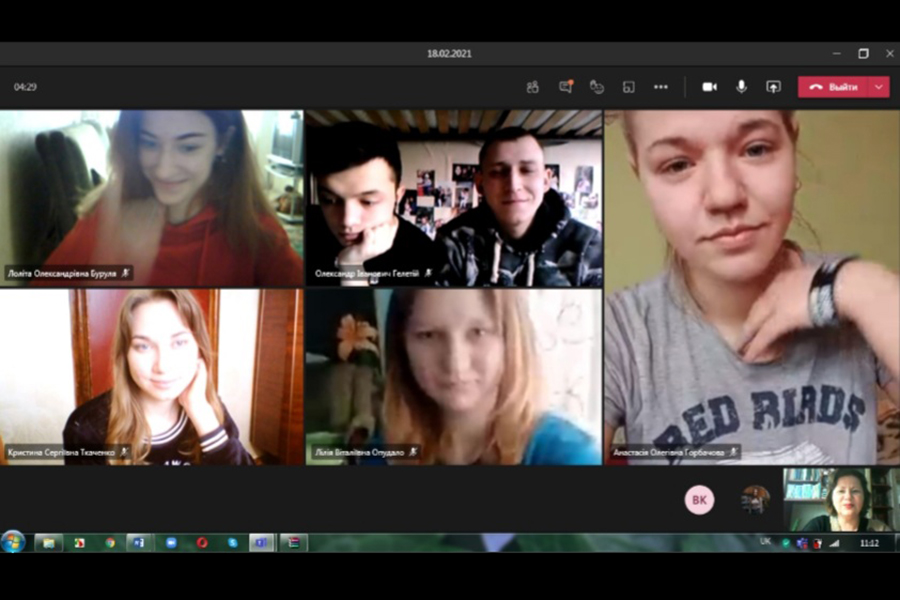Open Microsoft Teams from the taskbar
Image resolution: width=900 pixels, height=600 pixels.
tap(262, 543)
